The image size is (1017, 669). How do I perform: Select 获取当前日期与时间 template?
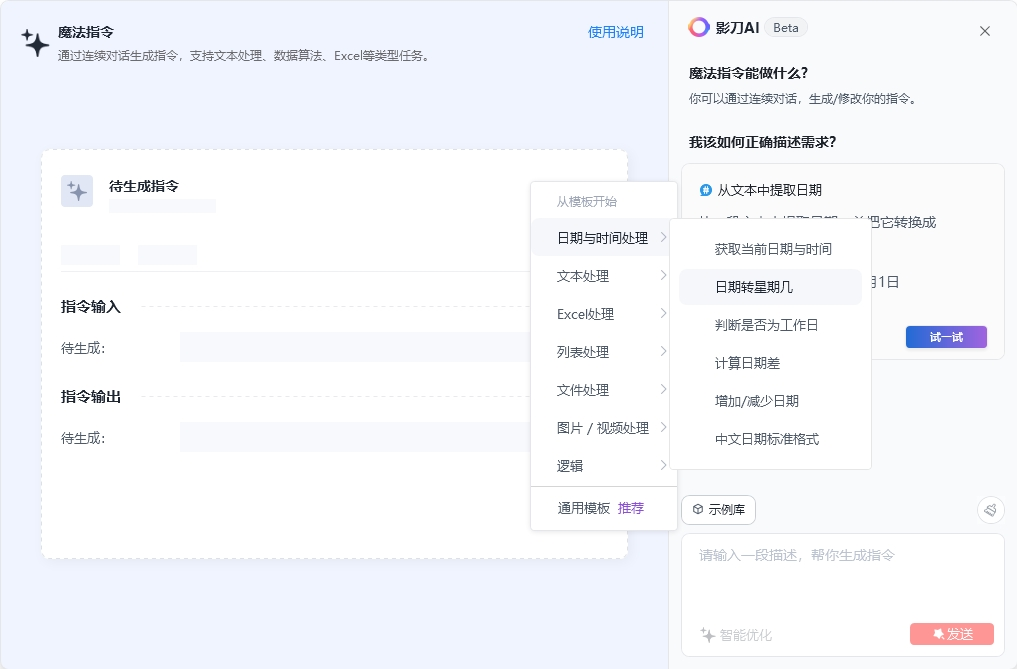point(773,249)
